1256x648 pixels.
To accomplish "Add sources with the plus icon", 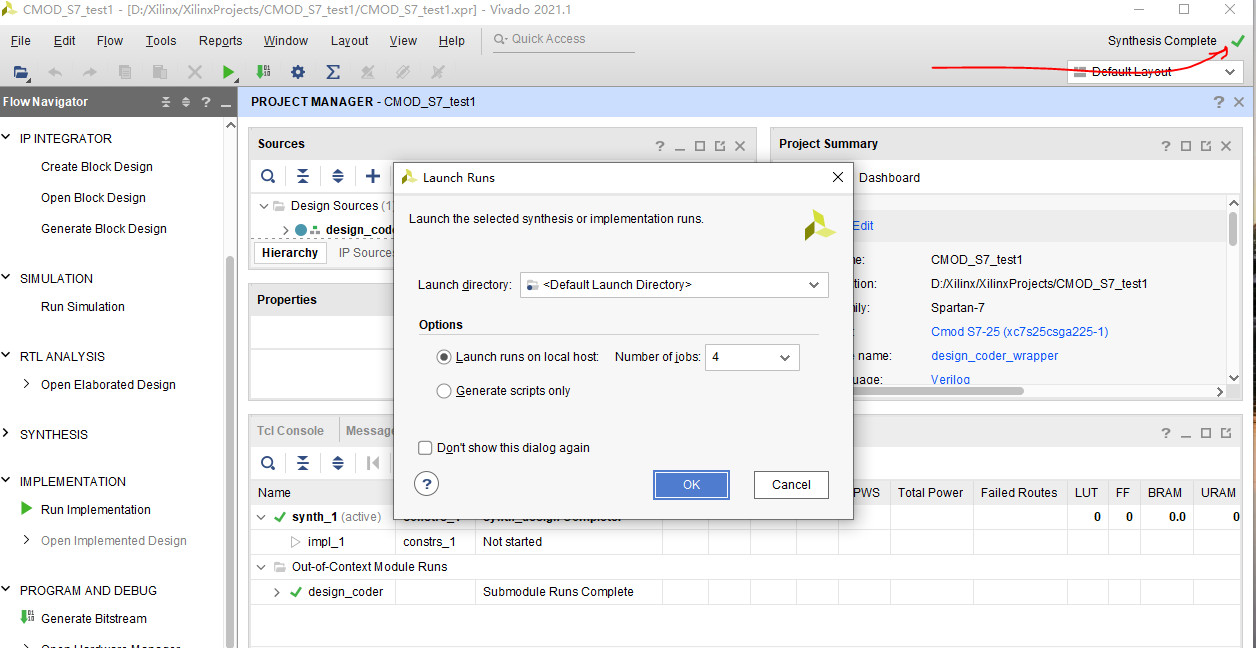I will click(x=373, y=176).
